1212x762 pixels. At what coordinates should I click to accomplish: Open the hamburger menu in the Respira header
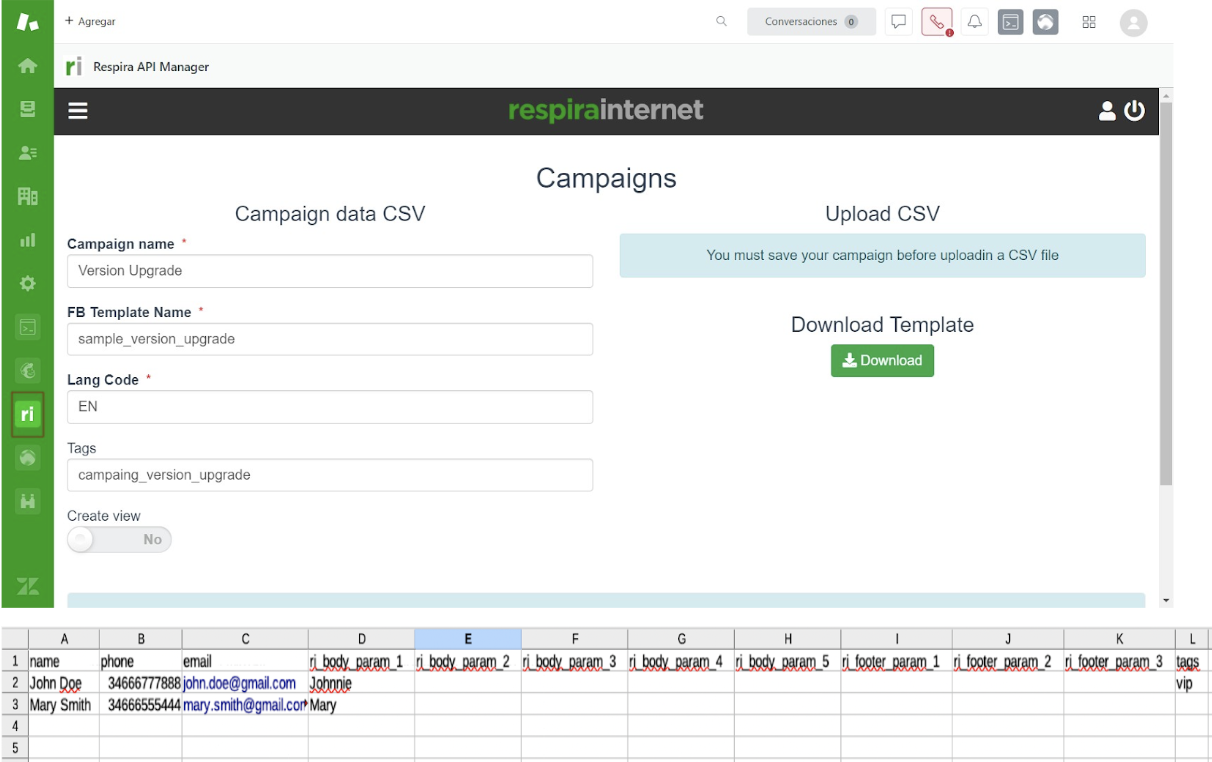[78, 111]
